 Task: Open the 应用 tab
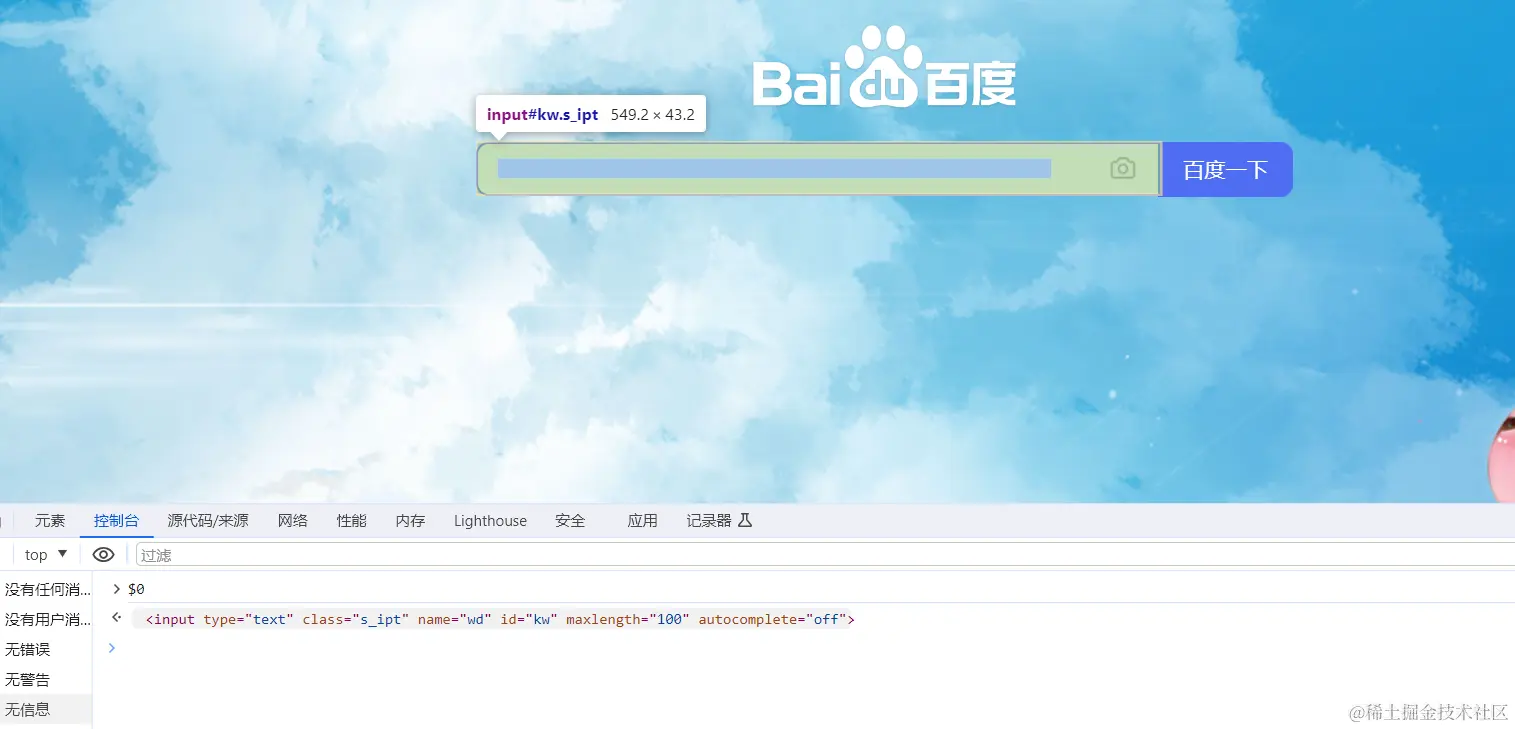642,520
